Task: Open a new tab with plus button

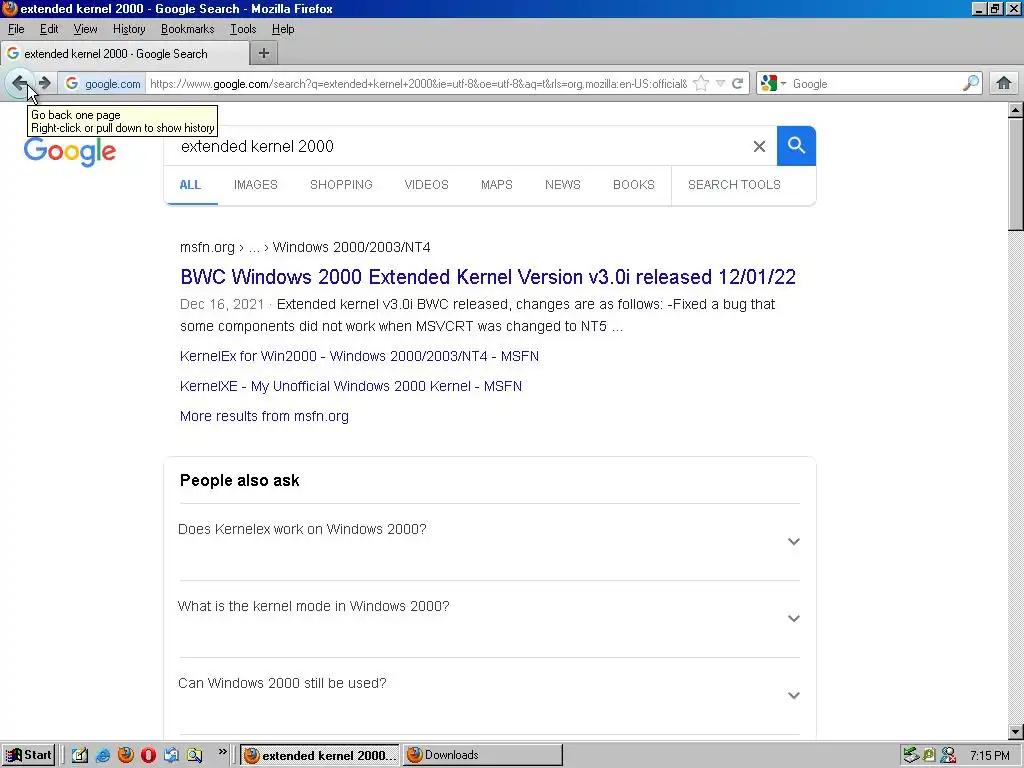Action: coord(264,53)
